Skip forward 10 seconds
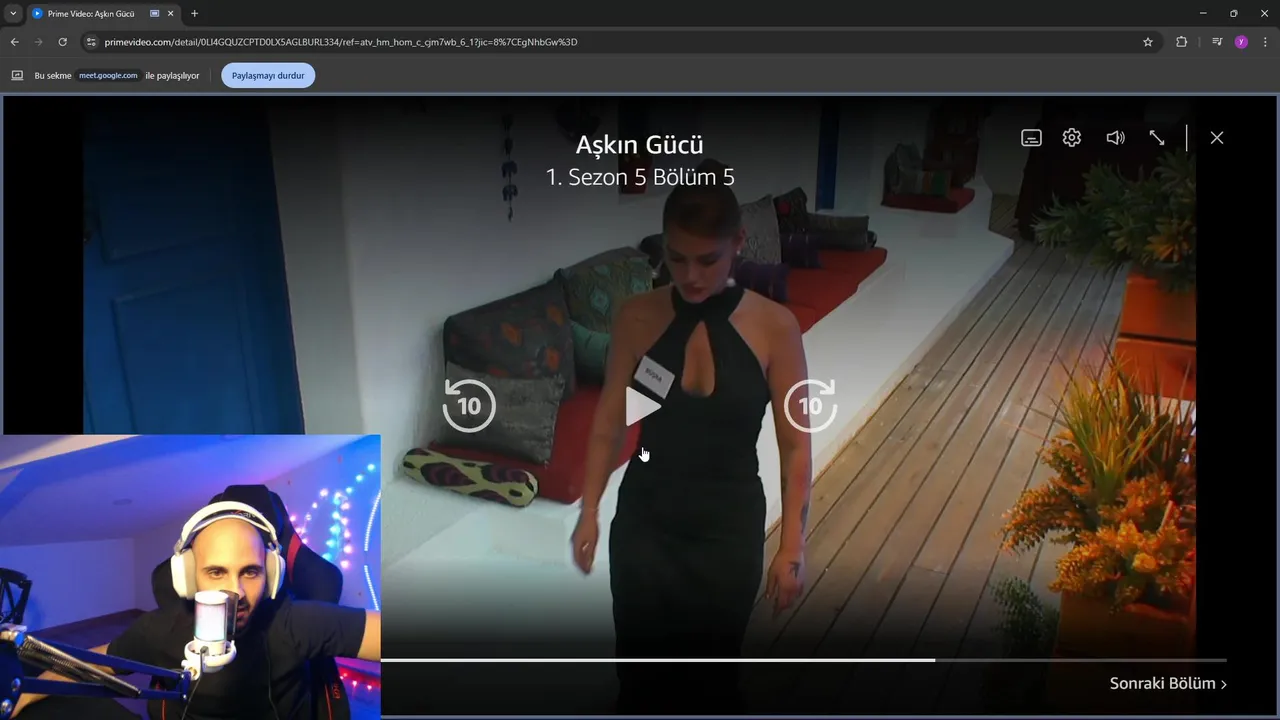The width and height of the screenshot is (1280, 720). coord(810,405)
